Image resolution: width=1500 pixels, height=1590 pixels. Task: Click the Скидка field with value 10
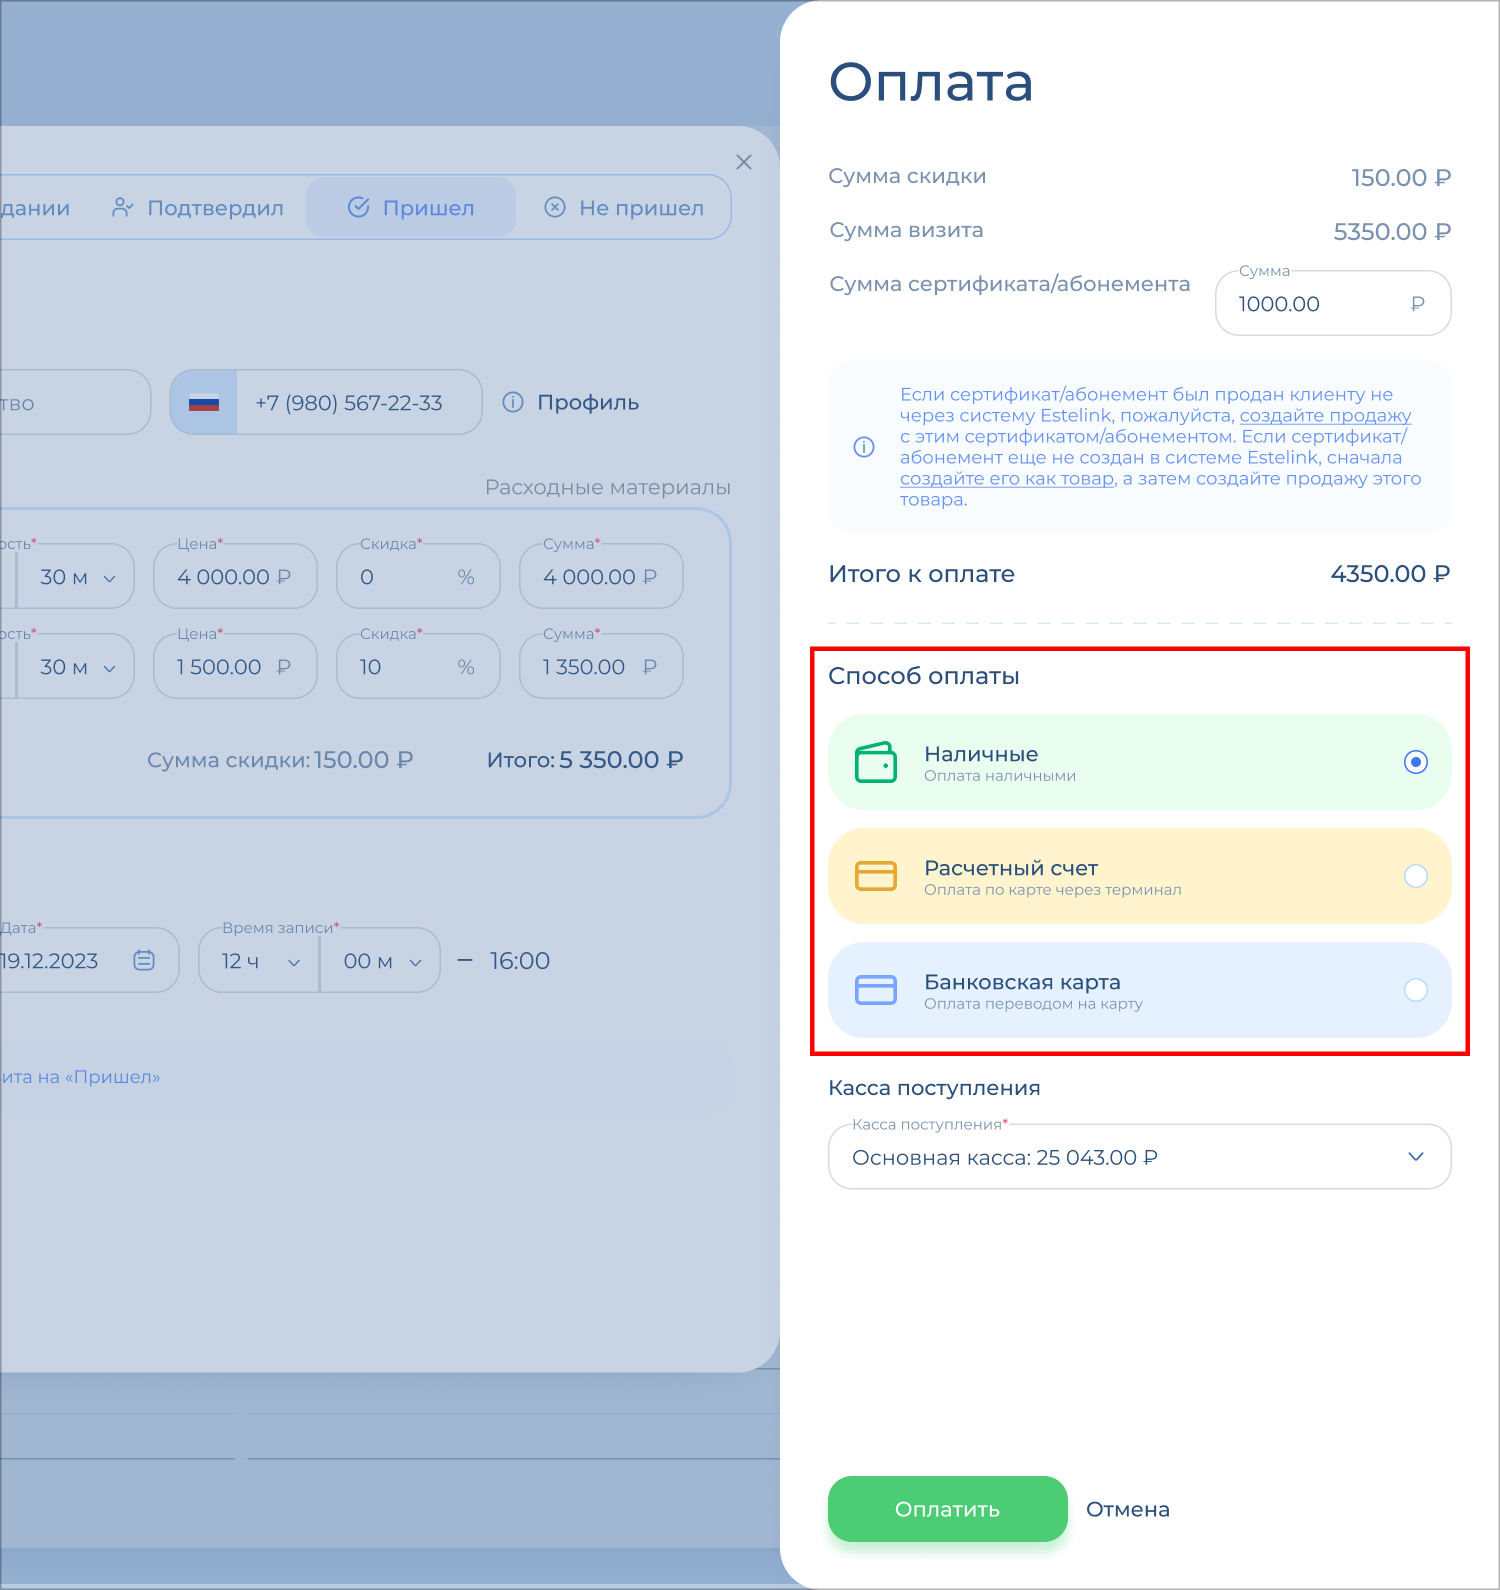coord(418,666)
